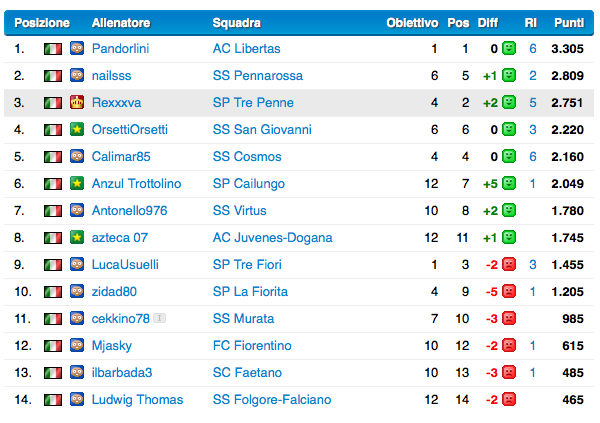
Task: Click Pandorlini's blue avatar icon
Action: coord(77,48)
